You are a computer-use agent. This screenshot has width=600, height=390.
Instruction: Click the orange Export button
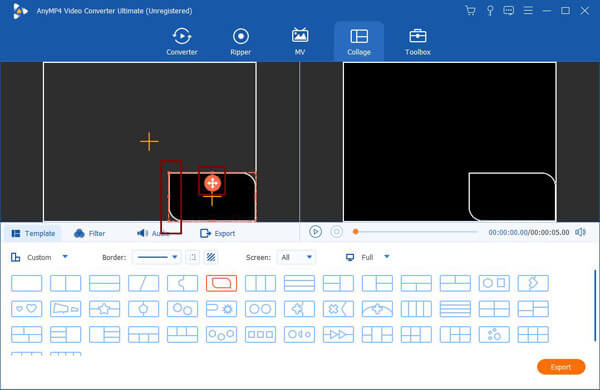[561, 367]
